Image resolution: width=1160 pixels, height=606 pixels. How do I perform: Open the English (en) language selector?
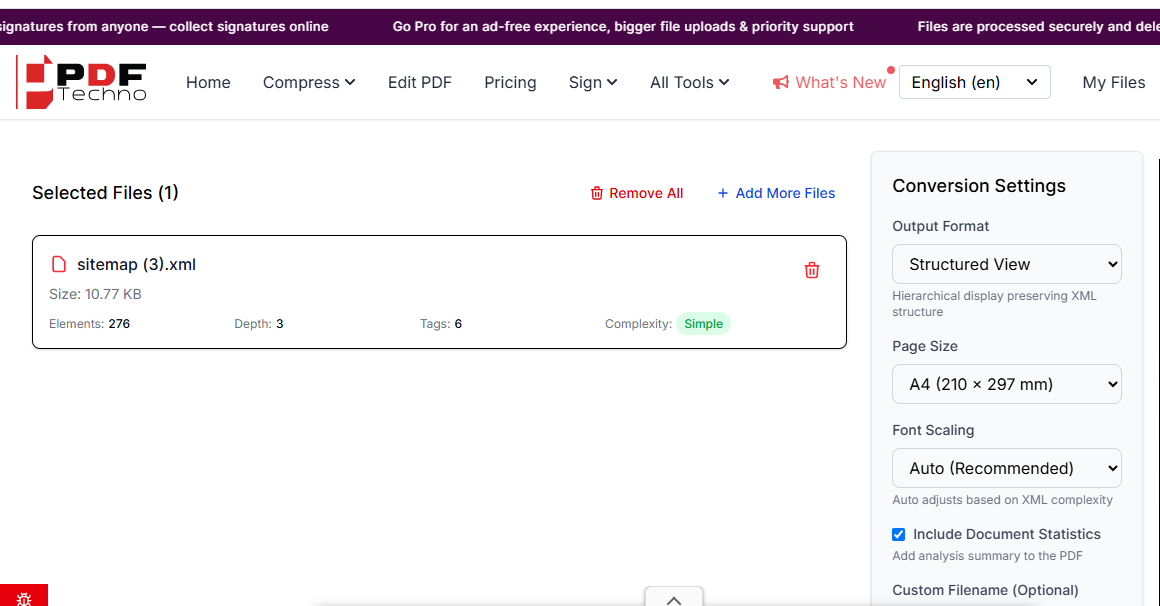point(974,82)
